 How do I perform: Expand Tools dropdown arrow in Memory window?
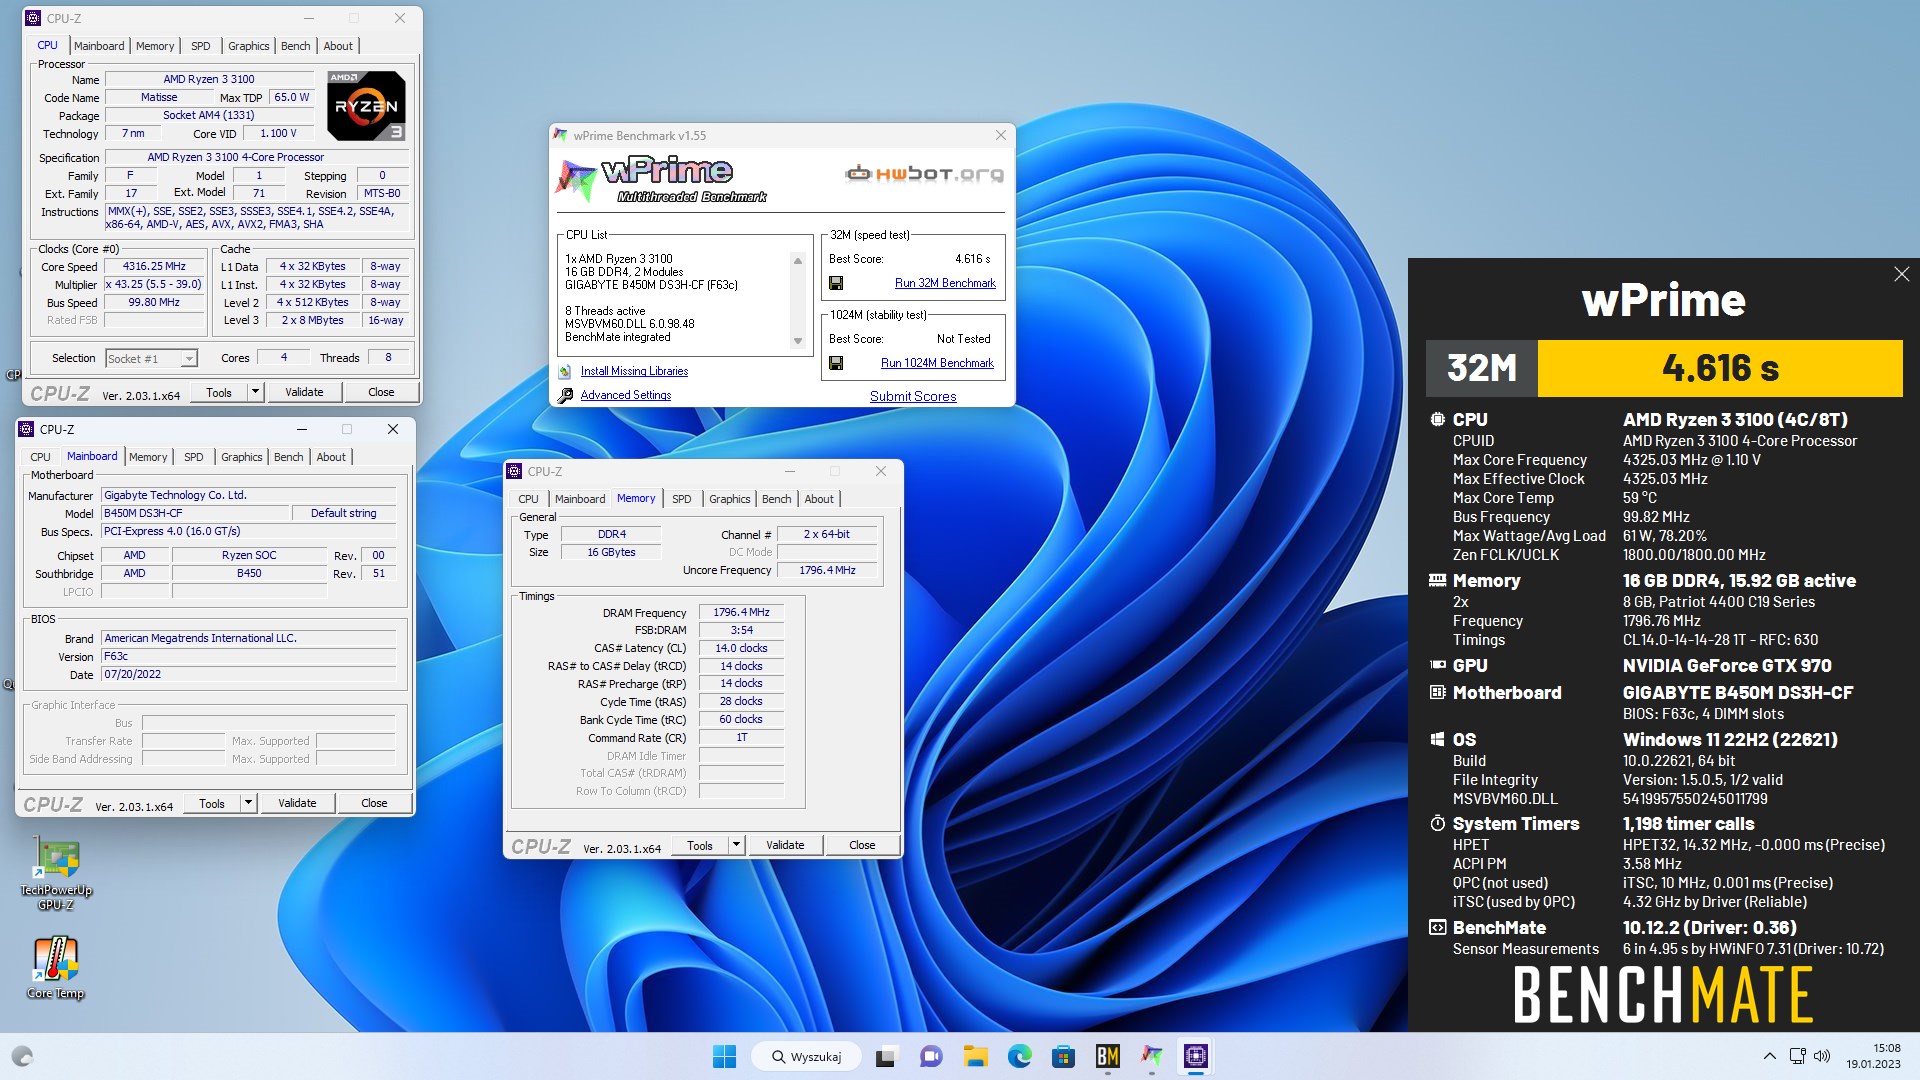736,845
